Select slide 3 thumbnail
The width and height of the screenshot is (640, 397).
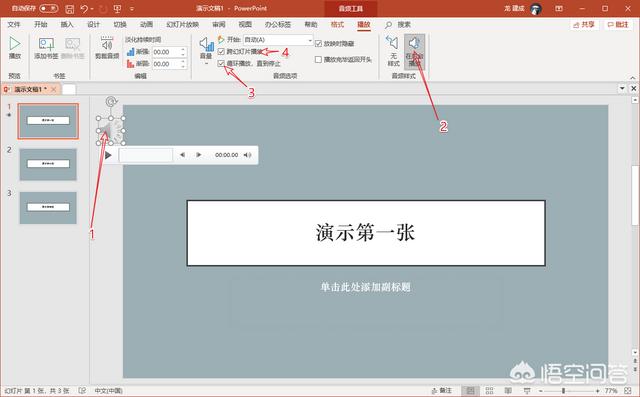pyautogui.click(x=48, y=207)
